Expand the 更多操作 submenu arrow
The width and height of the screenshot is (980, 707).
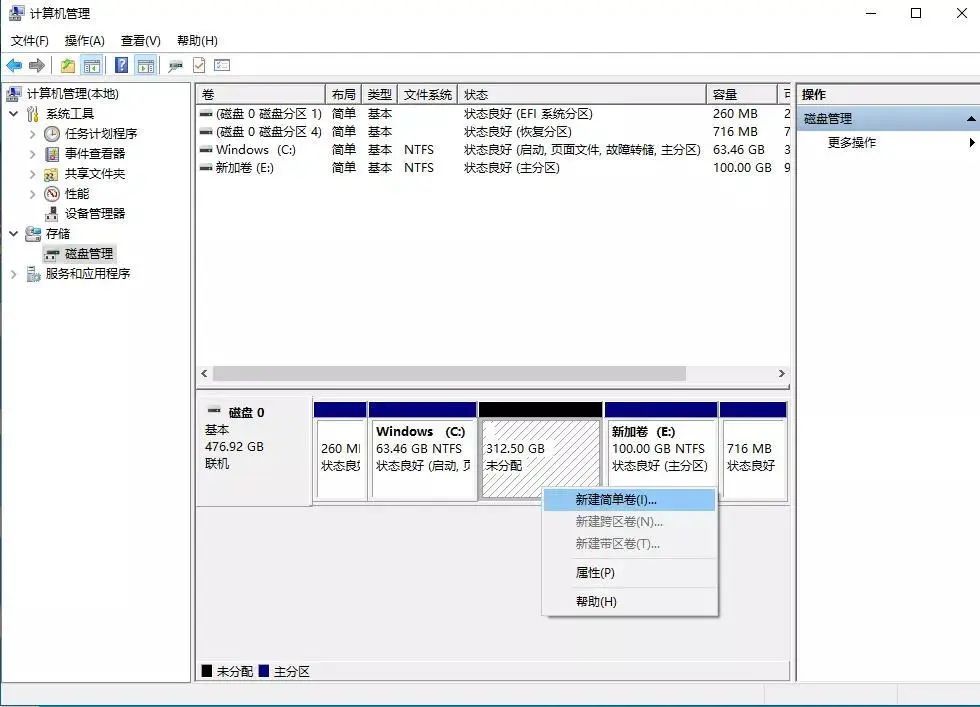click(972, 143)
